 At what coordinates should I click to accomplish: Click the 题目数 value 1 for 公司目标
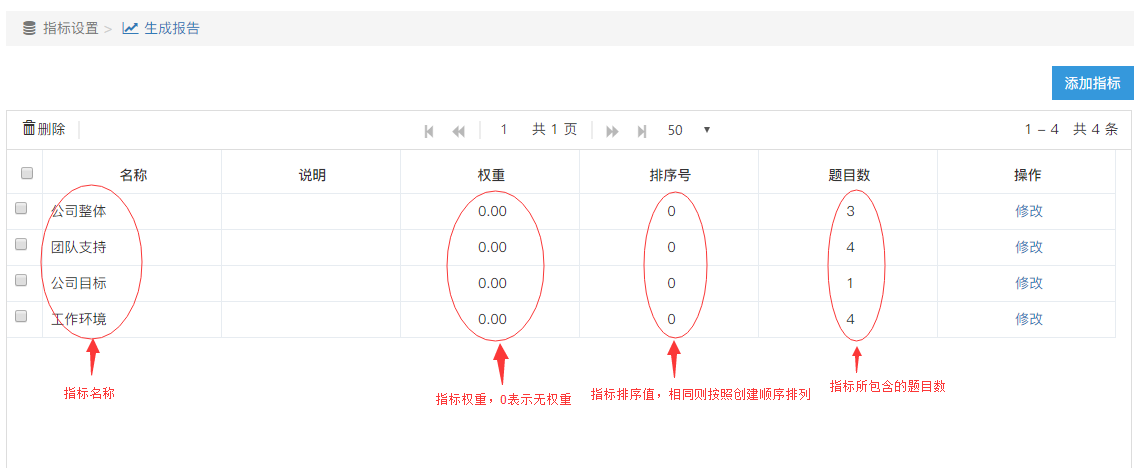[848, 283]
